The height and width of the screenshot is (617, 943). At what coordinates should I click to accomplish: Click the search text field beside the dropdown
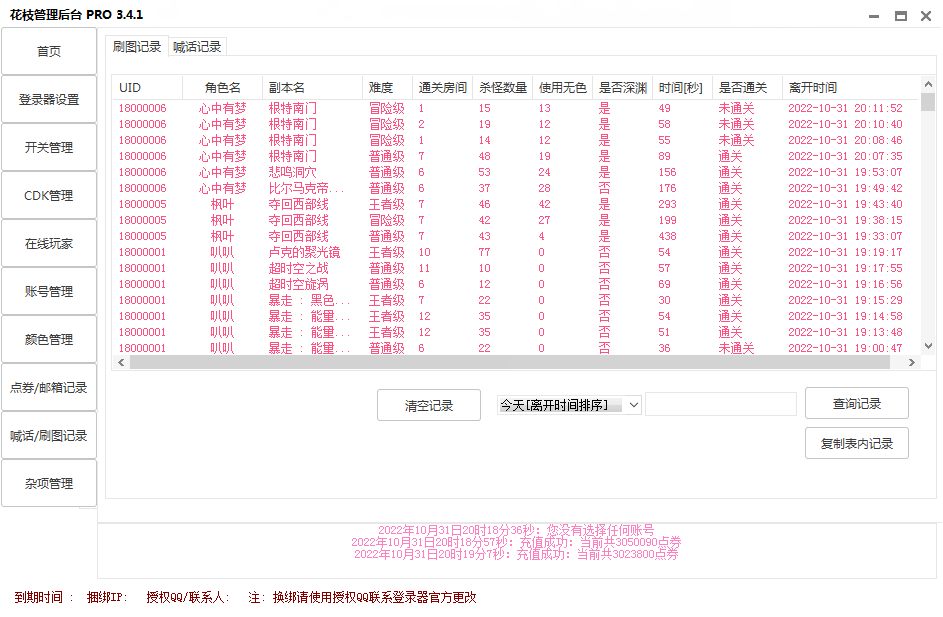click(721, 404)
